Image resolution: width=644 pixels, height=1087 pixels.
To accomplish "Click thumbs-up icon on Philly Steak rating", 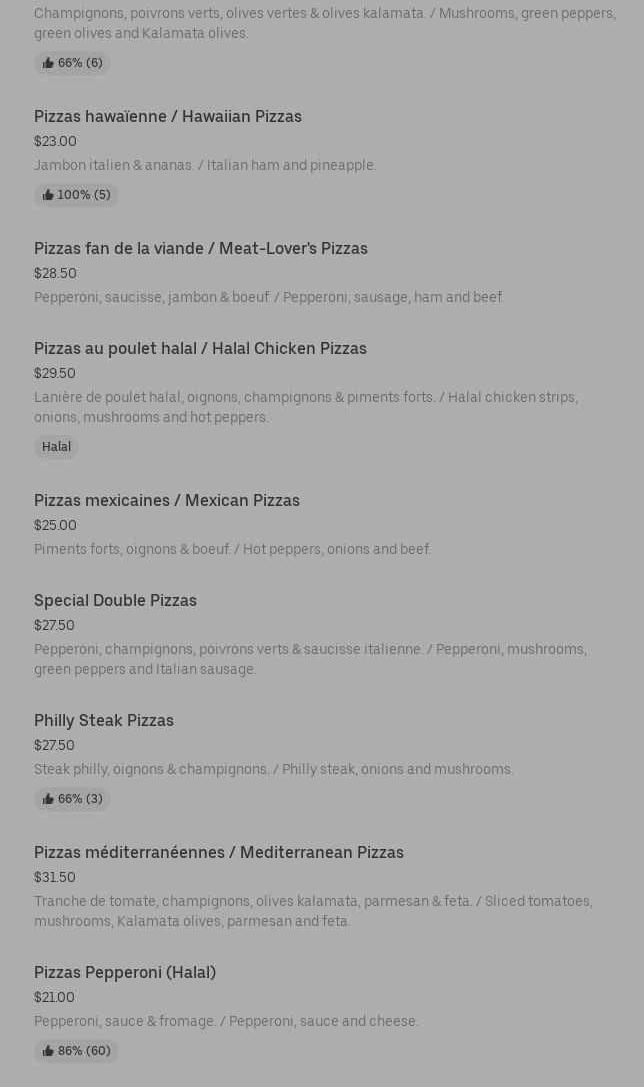I will pos(48,799).
